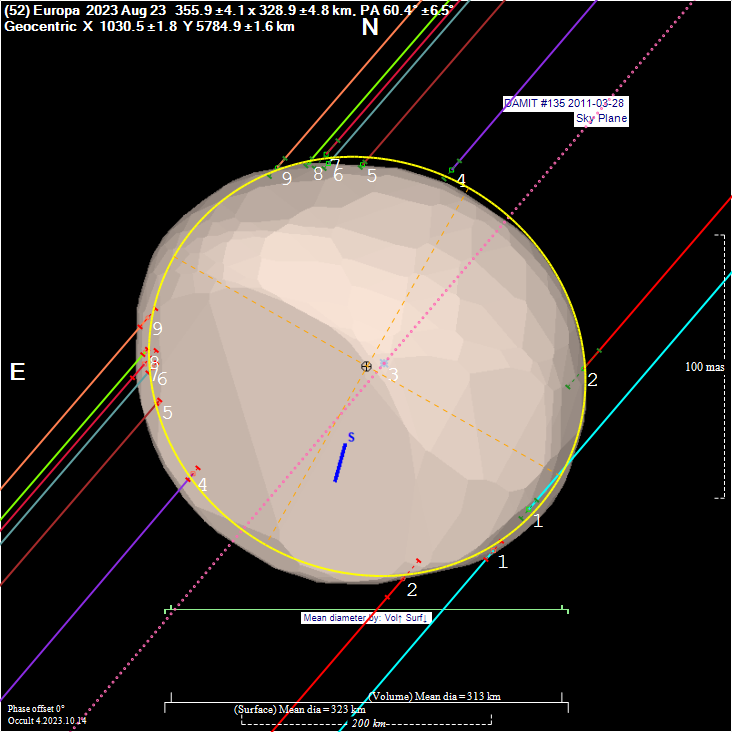This screenshot has width=732, height=732.
Task: Select the chord 3 label near the center
Action: tap(394, 375)
